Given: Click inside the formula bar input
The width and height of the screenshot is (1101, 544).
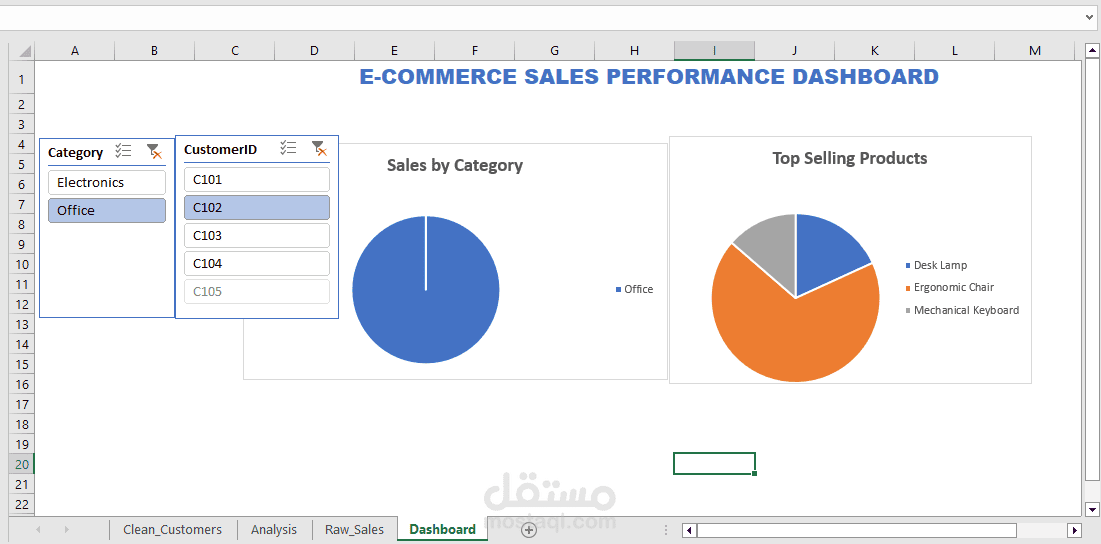Looking at the screenshot, I should pyautogui.click(x=541, y=17).
